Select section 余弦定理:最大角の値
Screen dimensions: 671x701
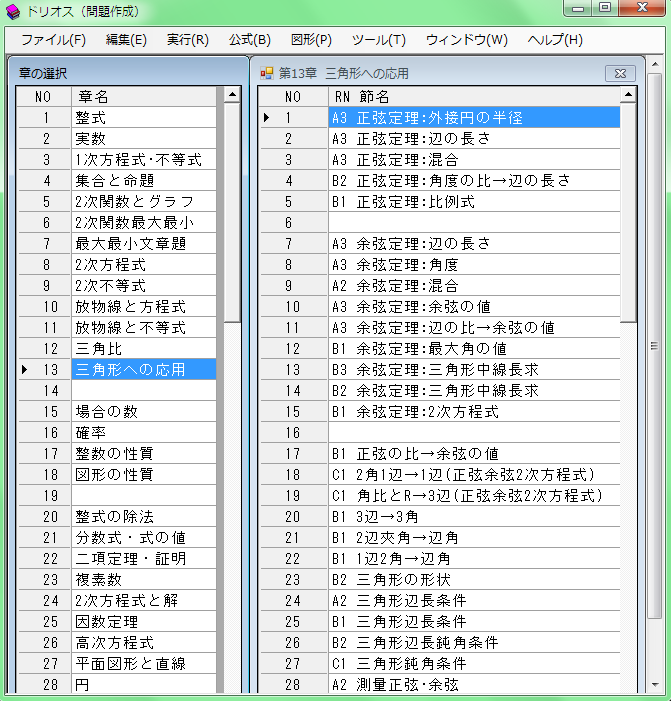[474, 349]
